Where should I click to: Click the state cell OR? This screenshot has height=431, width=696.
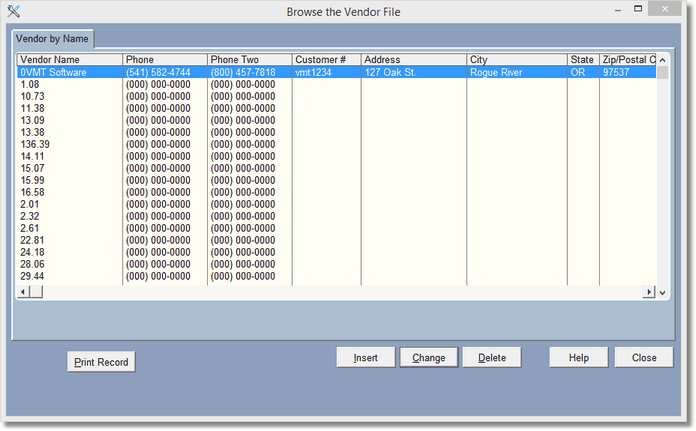pos(578,72)
